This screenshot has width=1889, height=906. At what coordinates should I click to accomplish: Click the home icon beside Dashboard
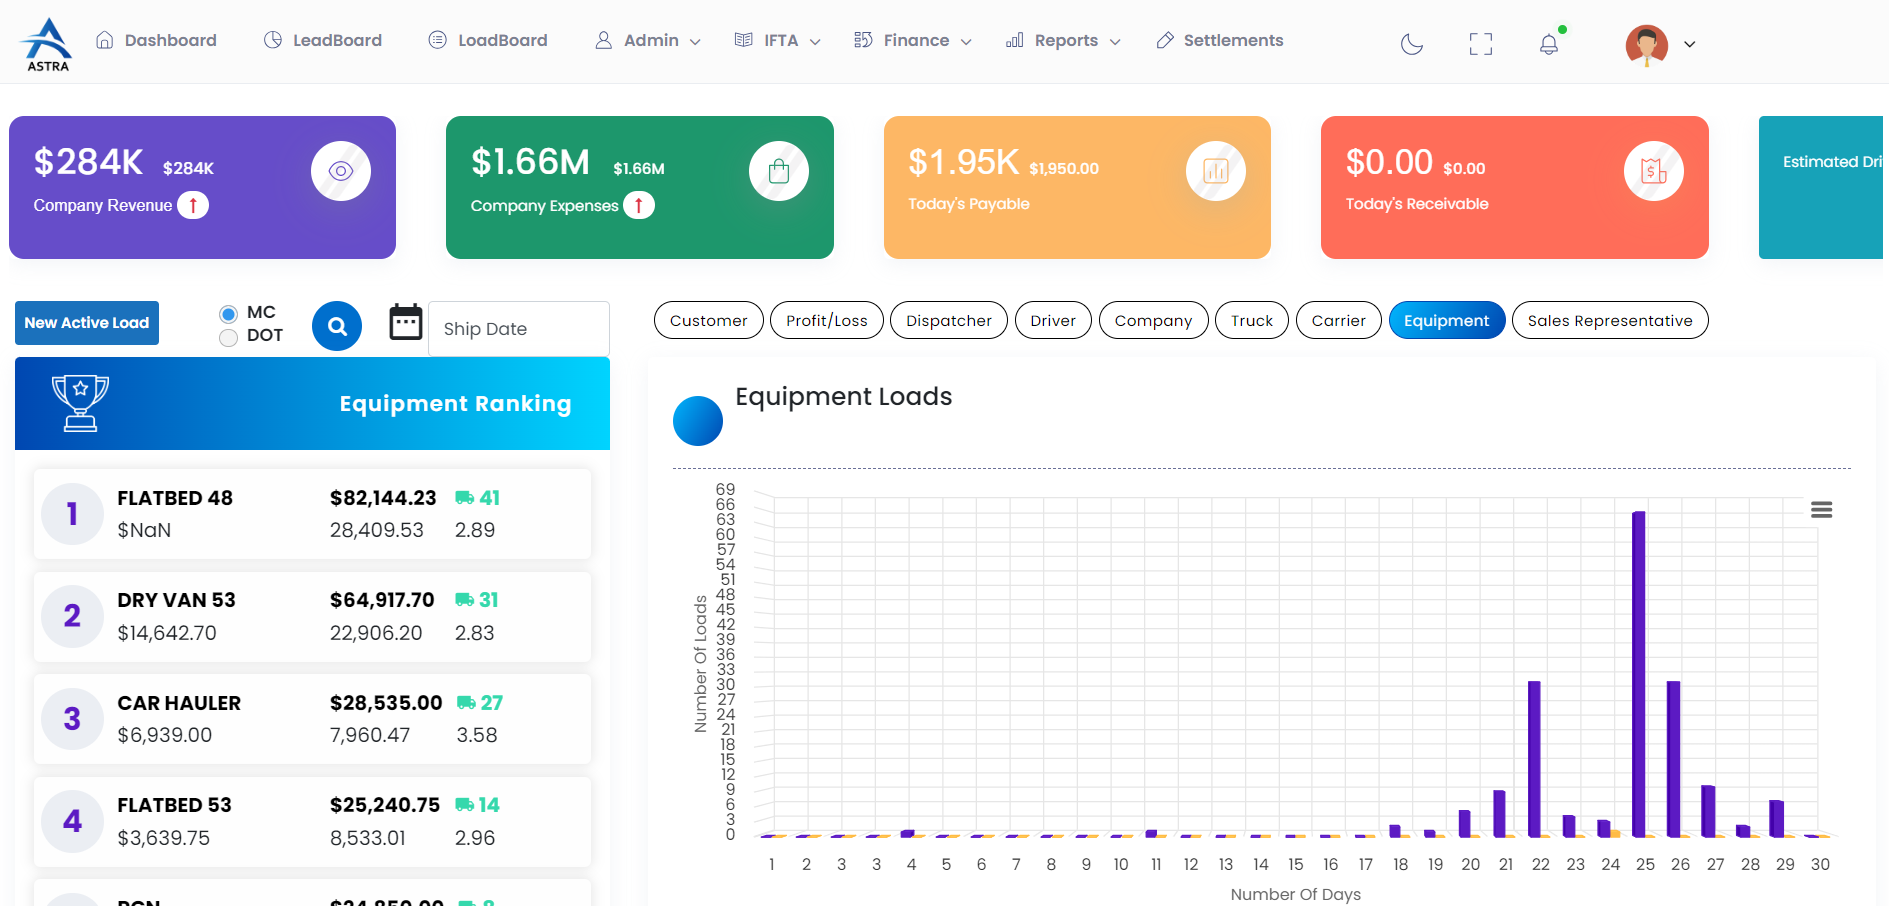point(104,40)
